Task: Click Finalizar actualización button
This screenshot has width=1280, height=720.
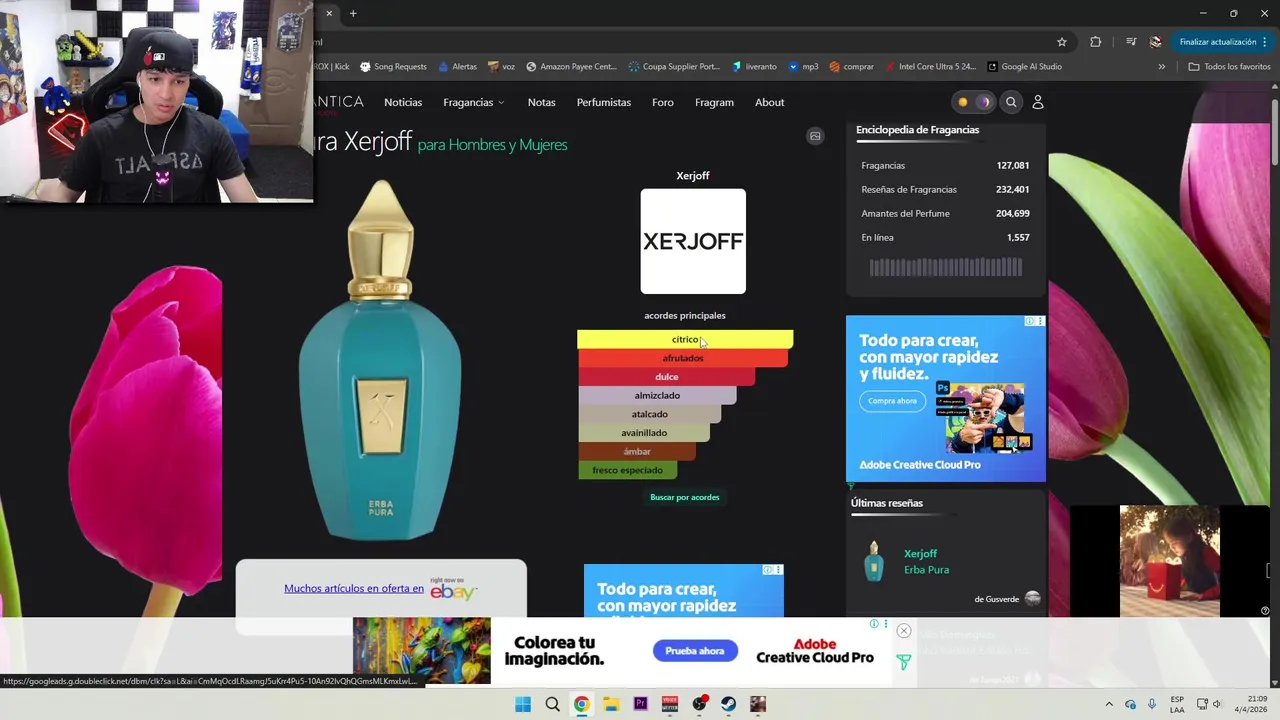Action: 1224,42
